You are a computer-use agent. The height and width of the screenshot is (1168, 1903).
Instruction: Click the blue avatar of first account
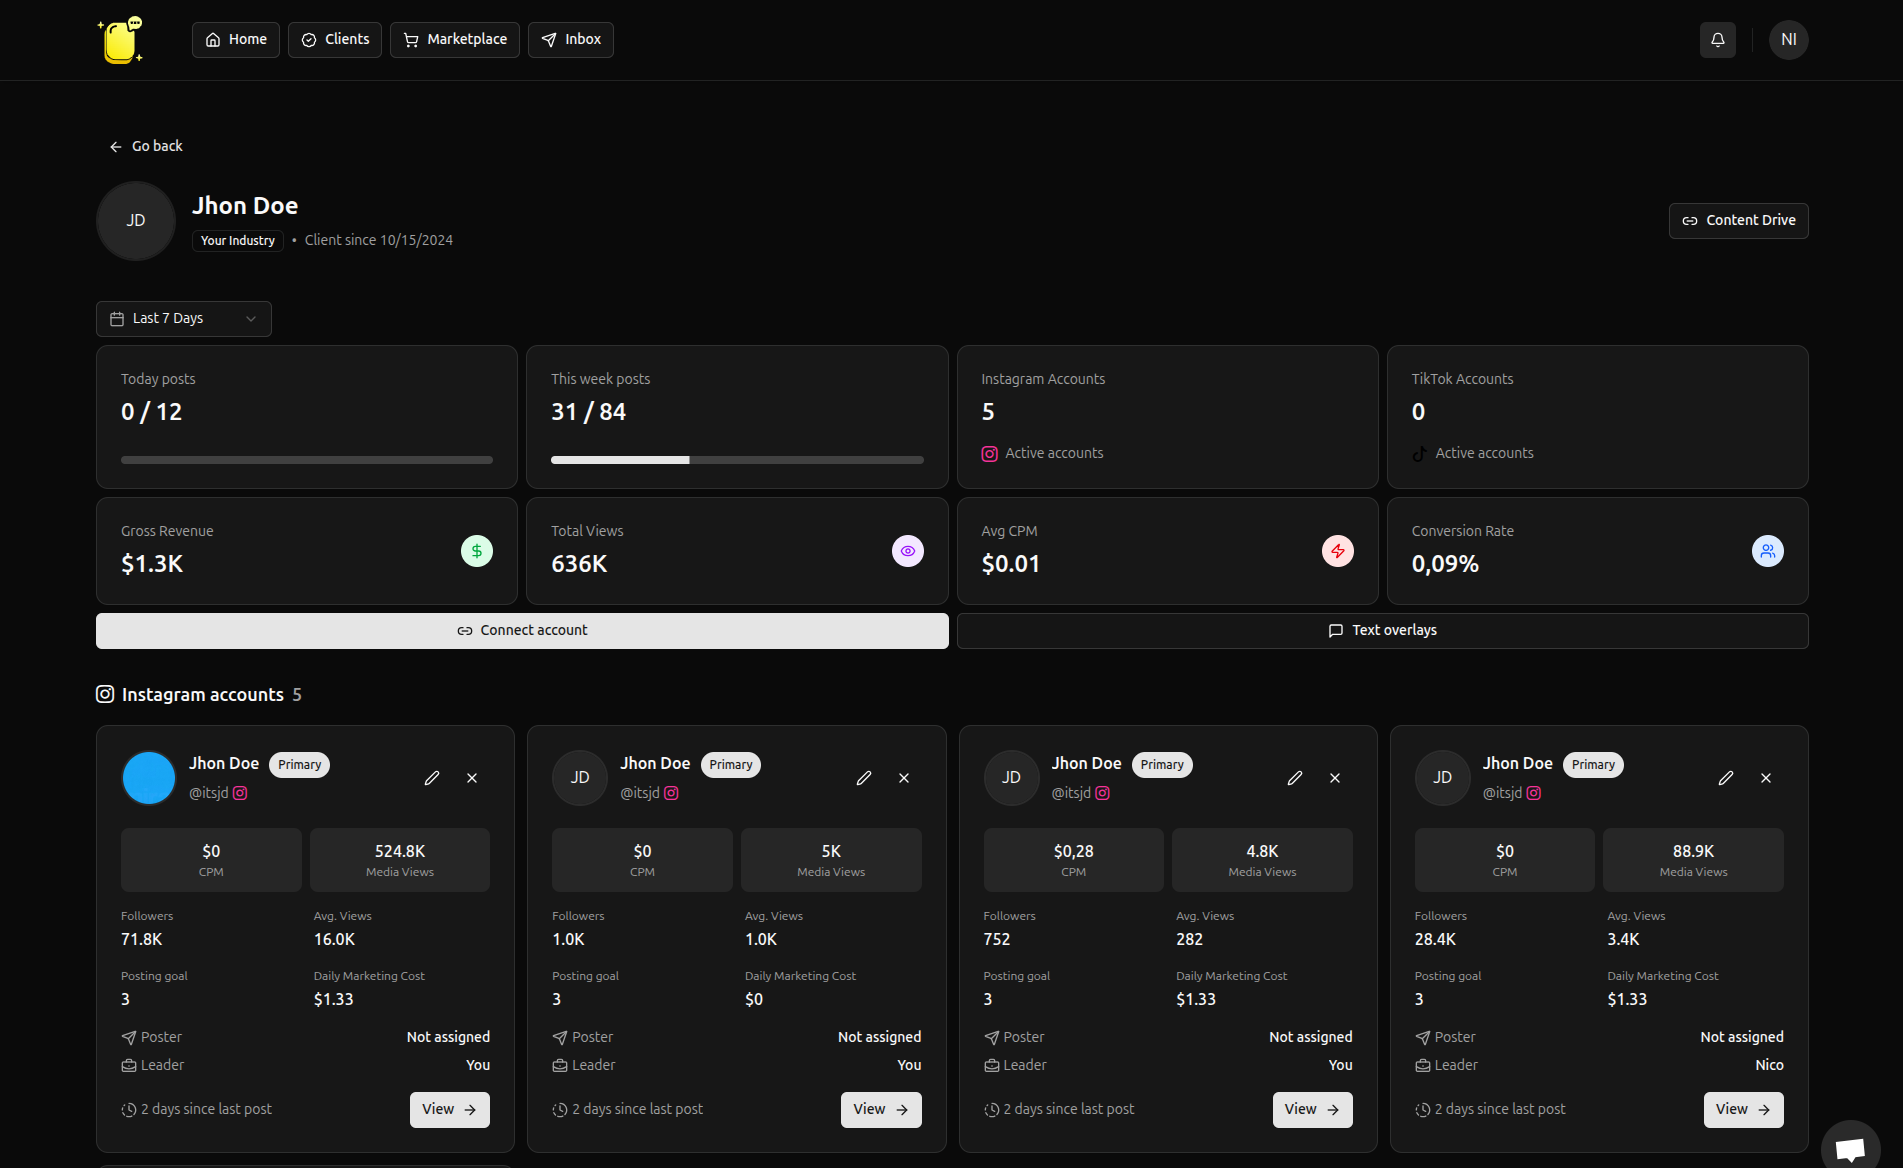coord(149,778)
